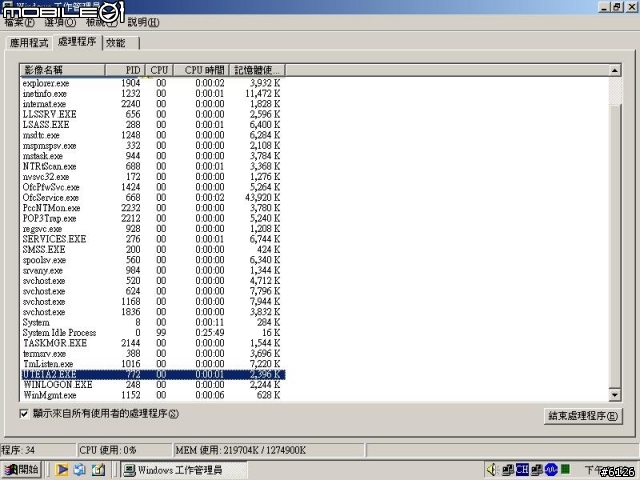Click the 結束處理程序 button
The image size is (640, 480).
(x=583, y=416)
